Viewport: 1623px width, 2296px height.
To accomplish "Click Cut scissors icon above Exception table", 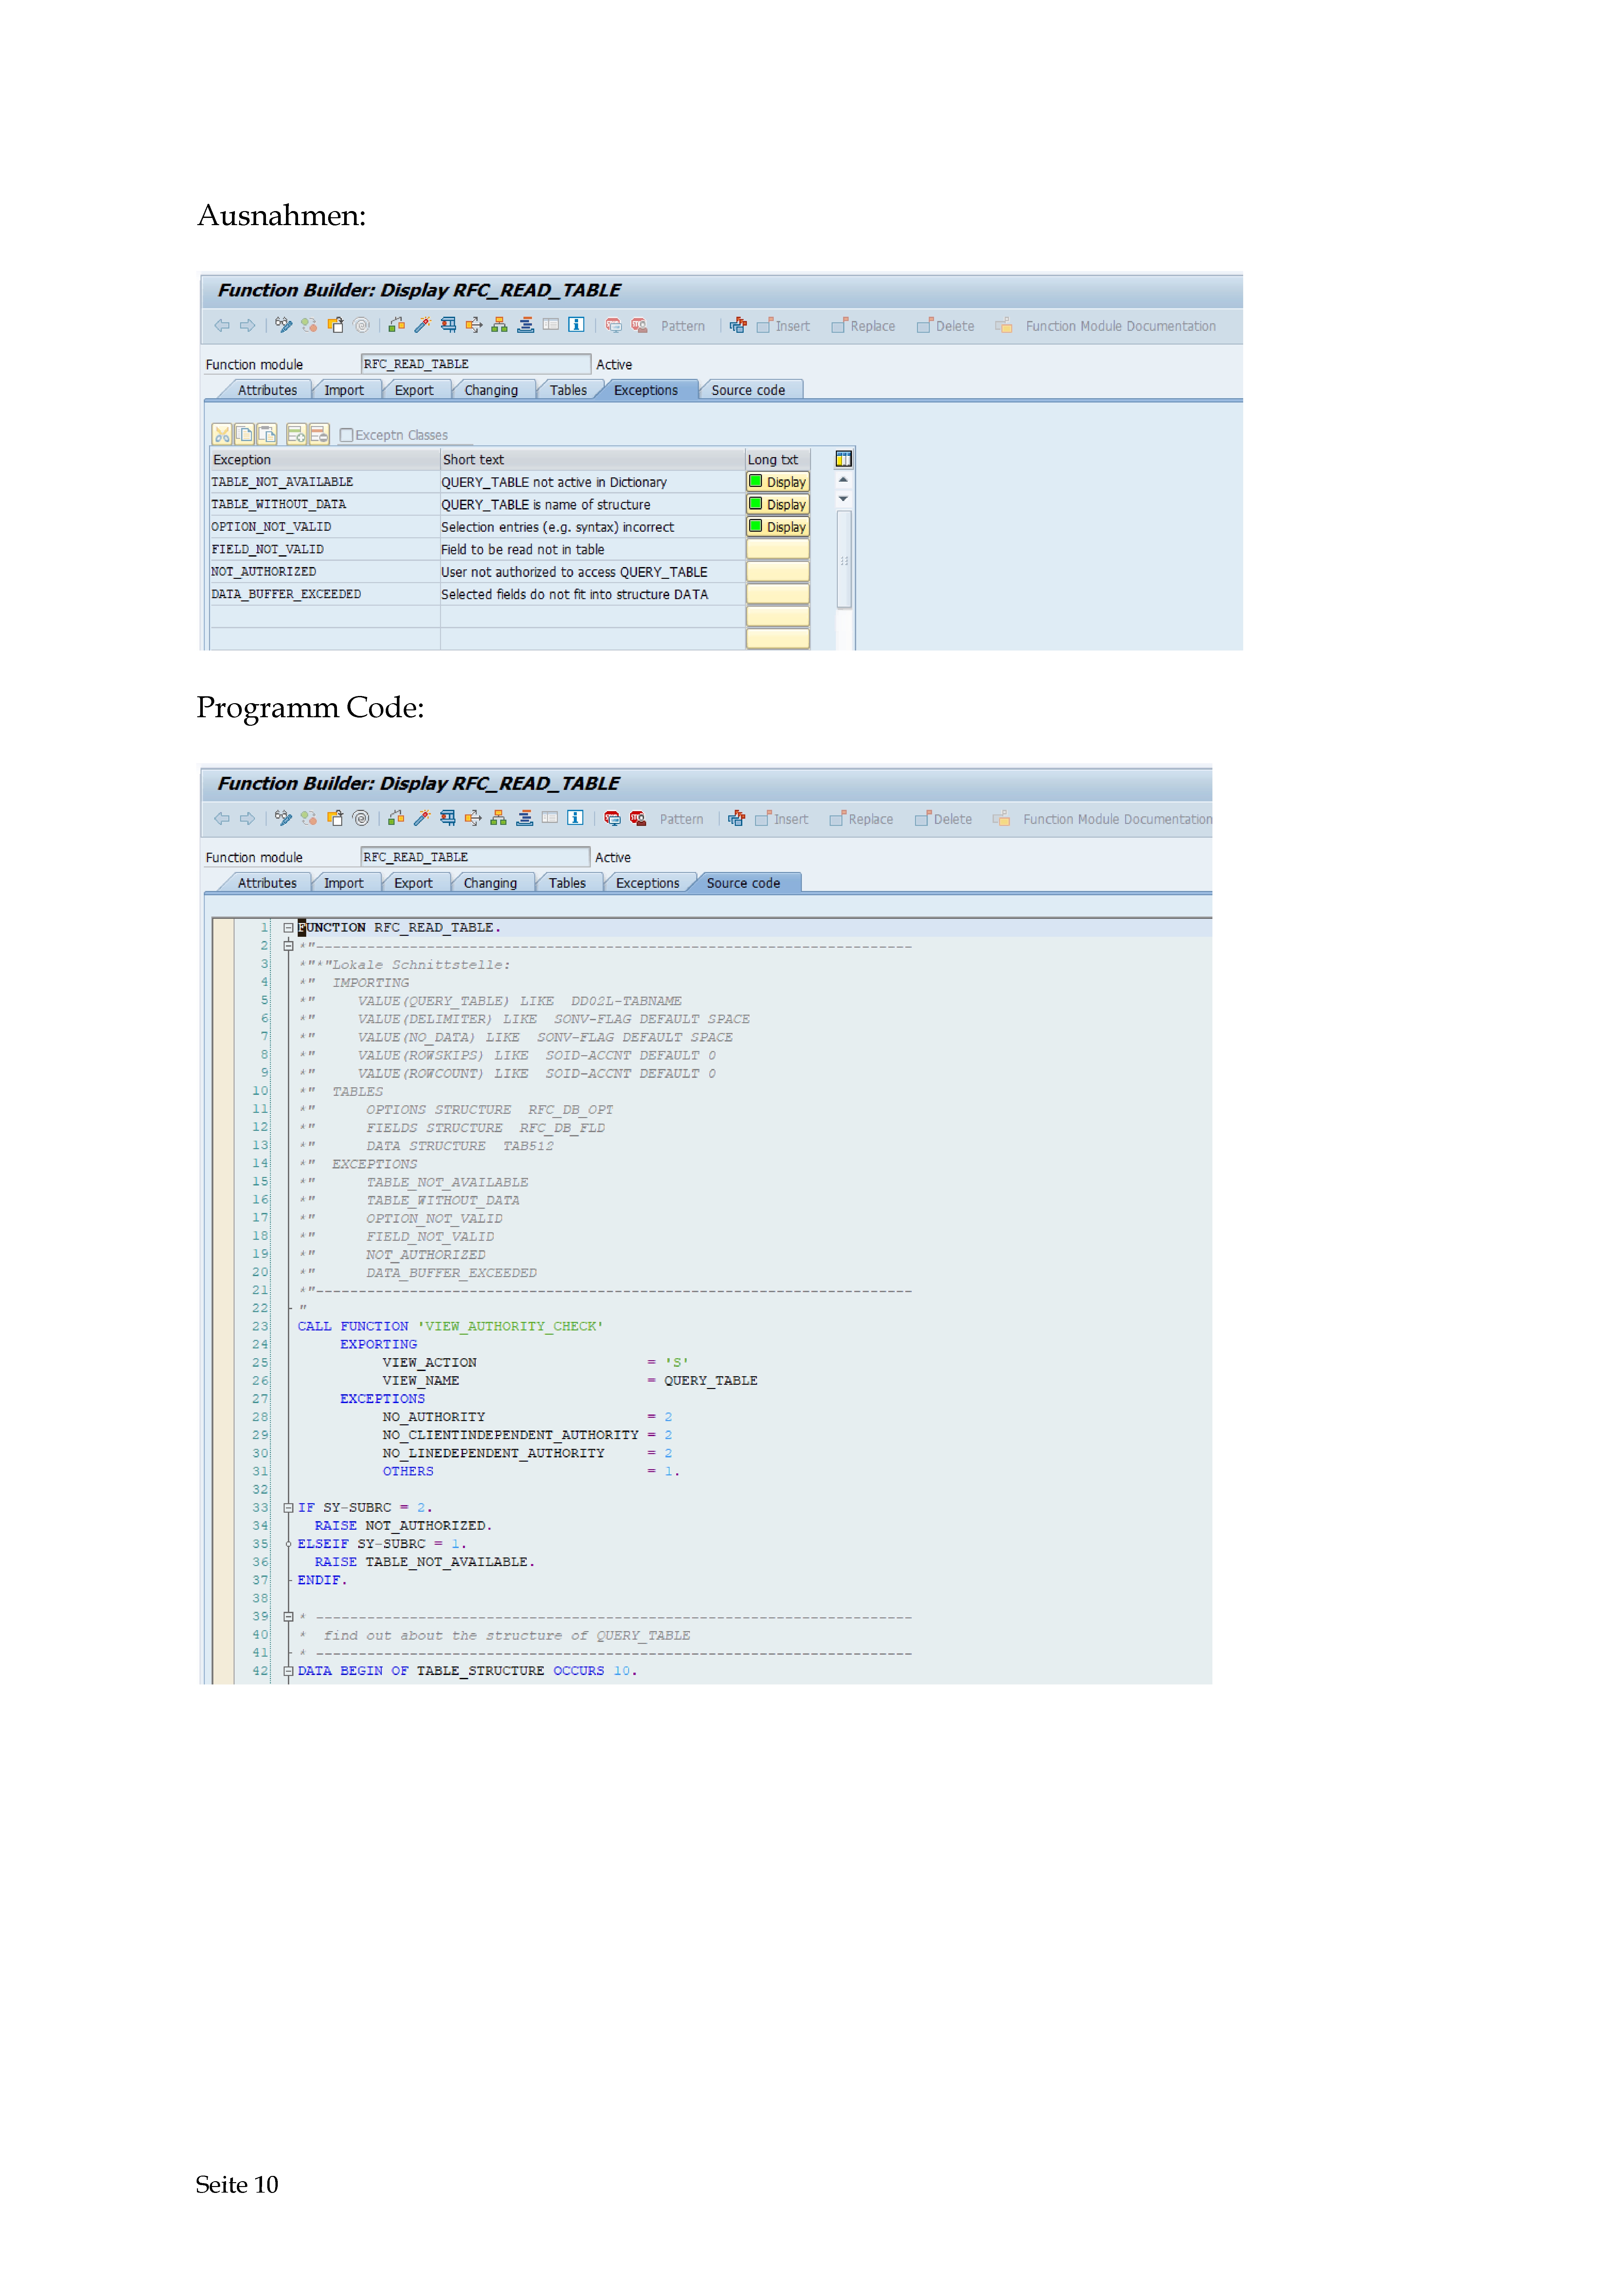I will (x=222, y=434).
